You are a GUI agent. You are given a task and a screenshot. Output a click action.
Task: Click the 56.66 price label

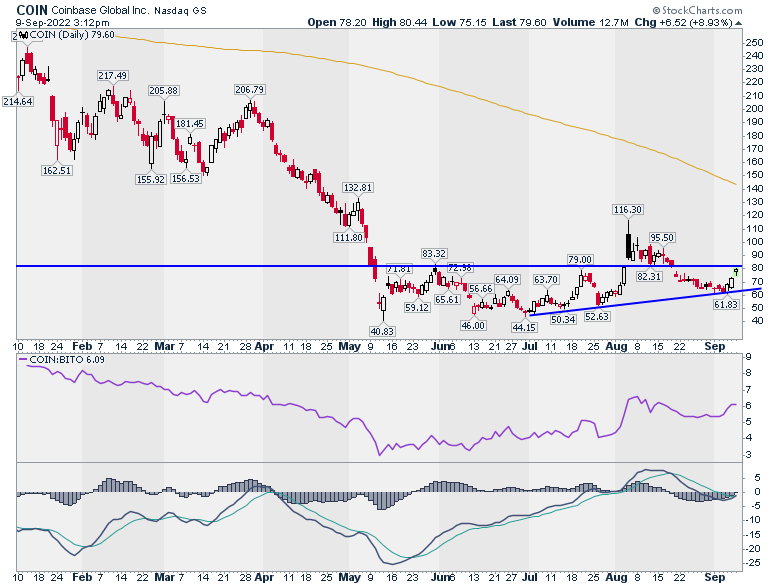coord(481,289)
